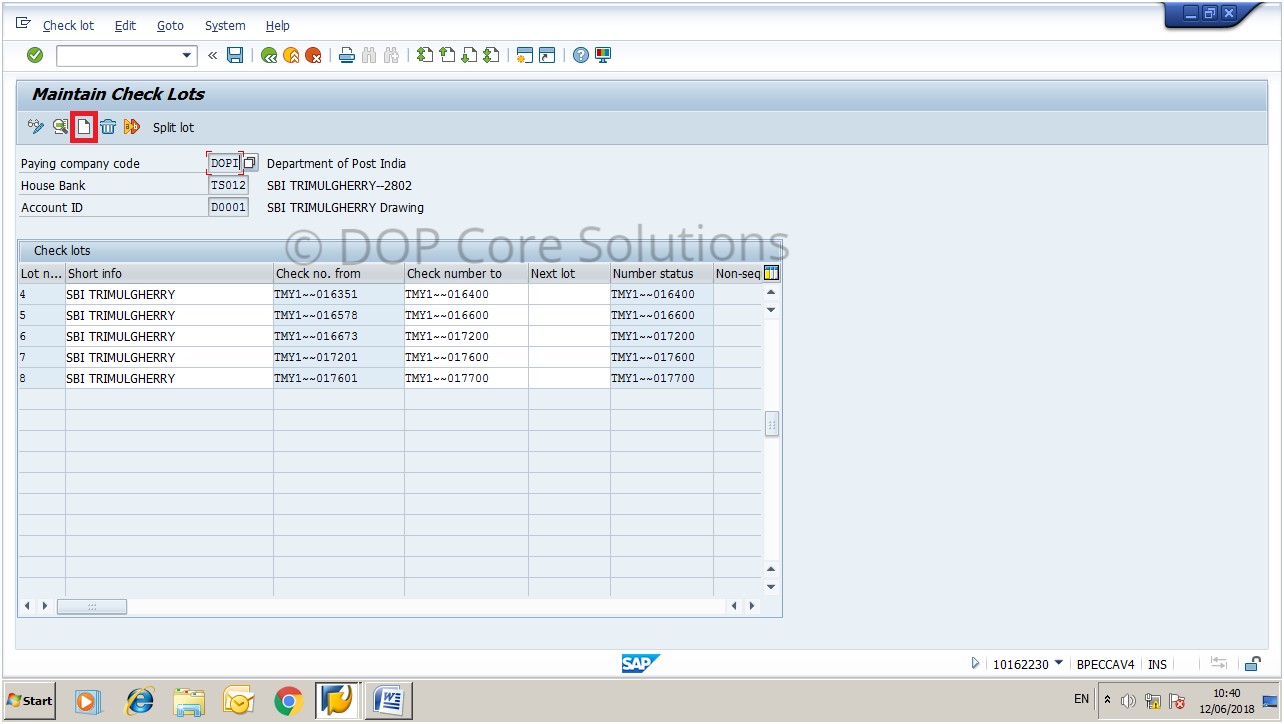Screen dimensions: 1284x724
Task: Open the Edit menu
Action: (125, 26)
